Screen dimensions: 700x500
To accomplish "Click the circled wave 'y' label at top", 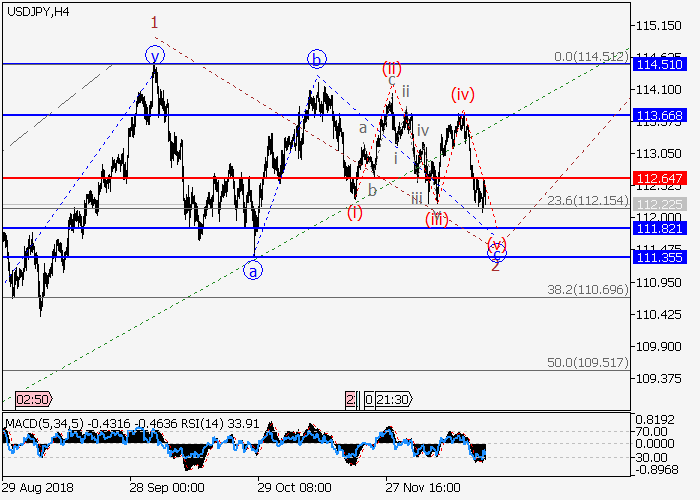I will [154, 55].
